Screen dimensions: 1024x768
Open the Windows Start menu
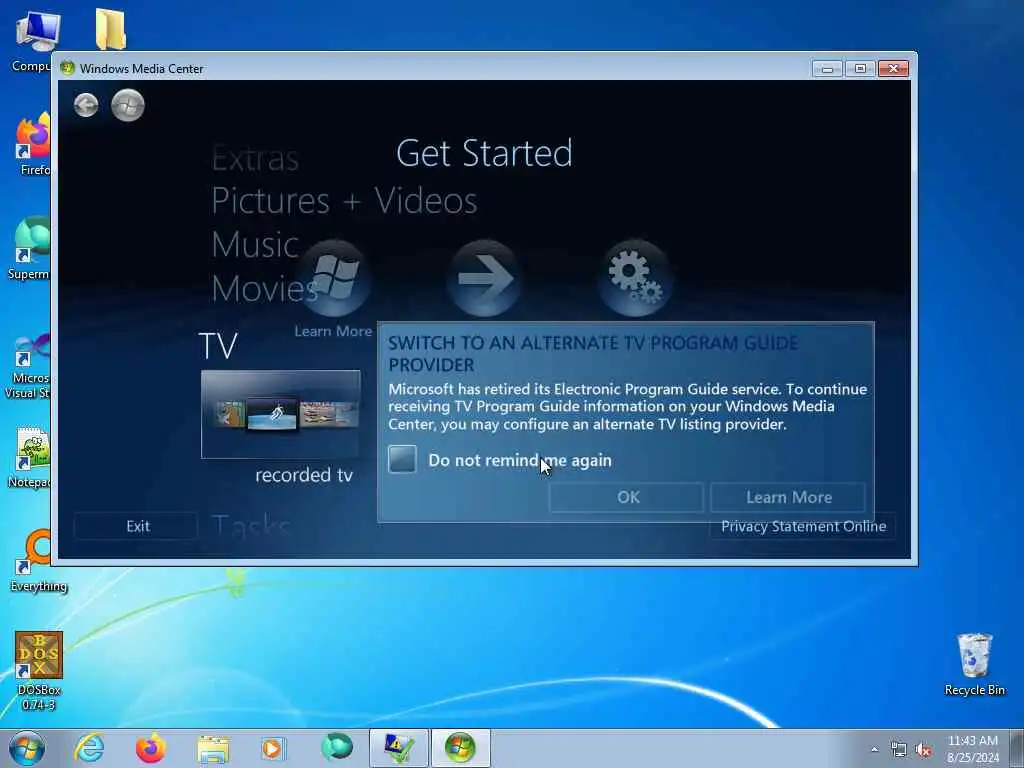(27, 748)
